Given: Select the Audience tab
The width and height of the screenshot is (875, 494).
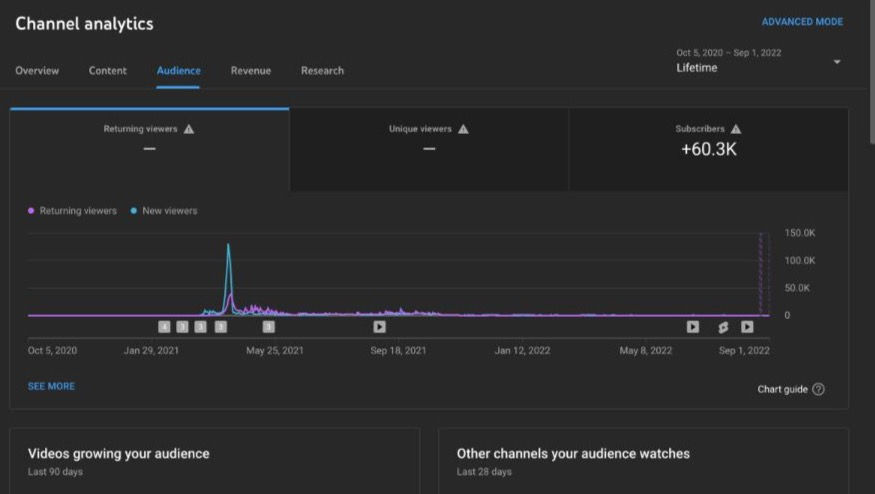Looking at the screenshot, I should click(x=179, y=71).
